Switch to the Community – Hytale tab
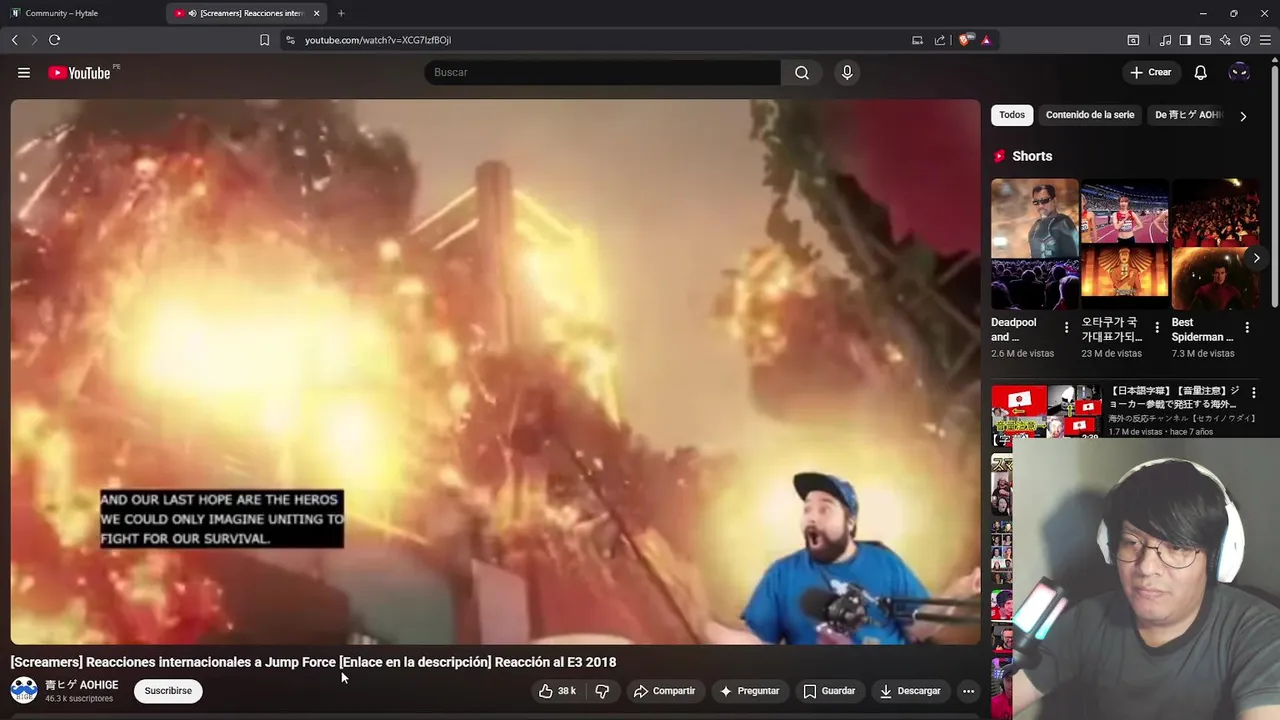 coord(82,13)
